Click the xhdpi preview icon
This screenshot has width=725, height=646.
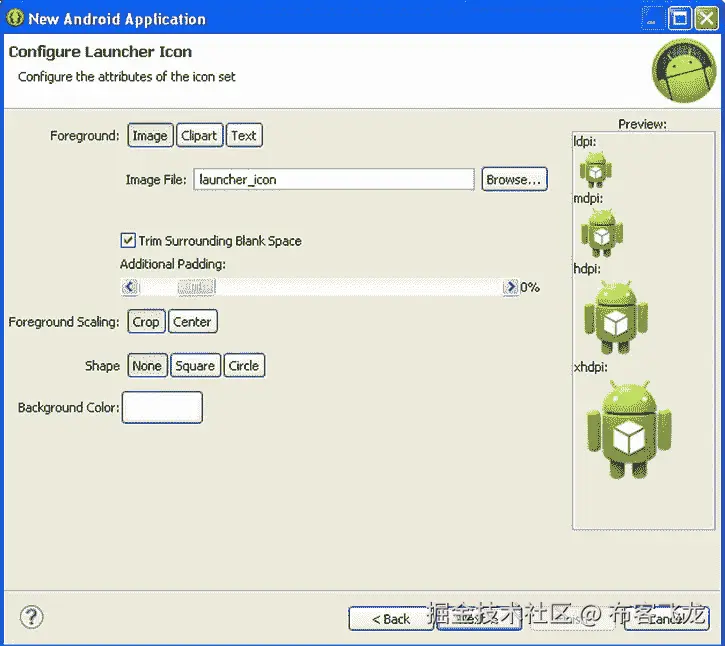629,430
